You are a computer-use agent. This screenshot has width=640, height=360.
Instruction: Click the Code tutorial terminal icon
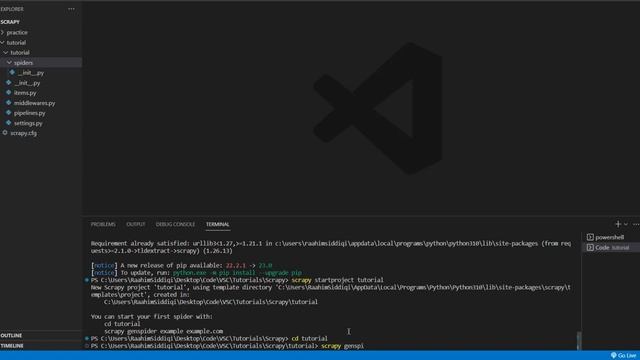(x=590, y=247)
